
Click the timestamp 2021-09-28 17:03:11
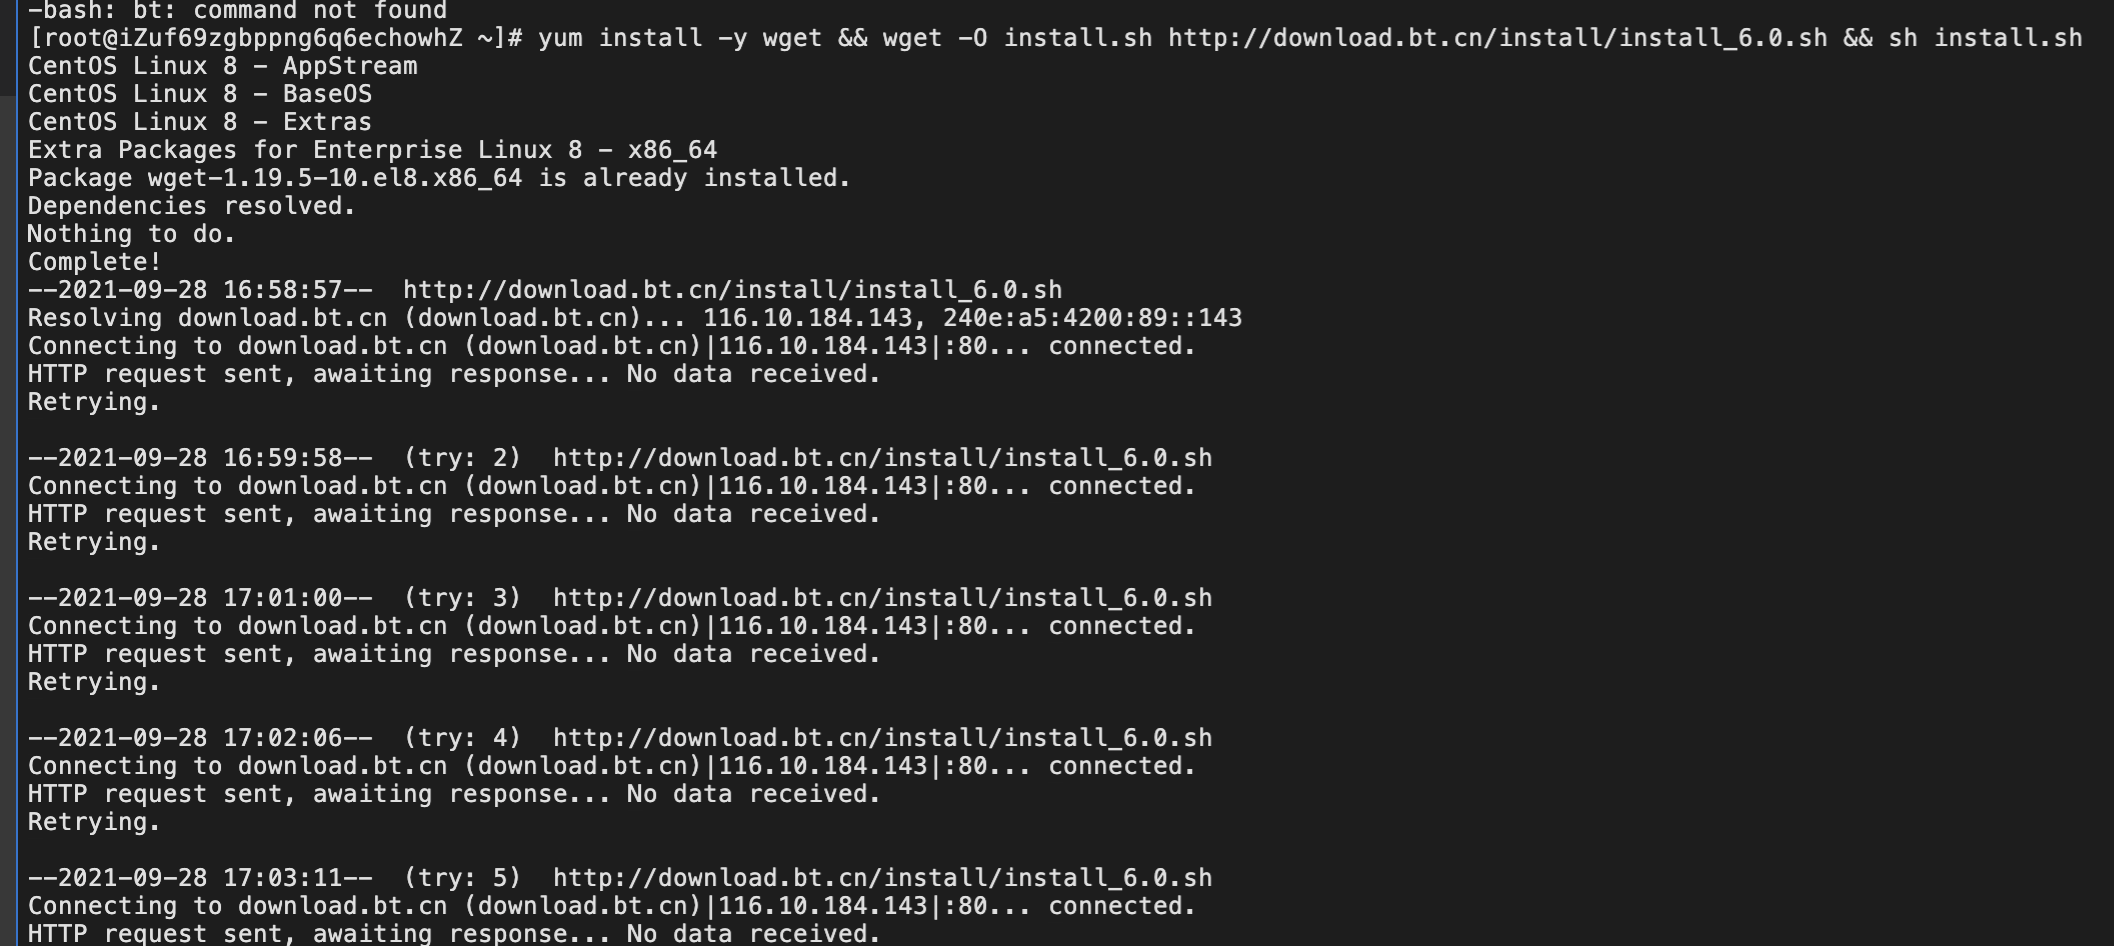click(200, 878)
